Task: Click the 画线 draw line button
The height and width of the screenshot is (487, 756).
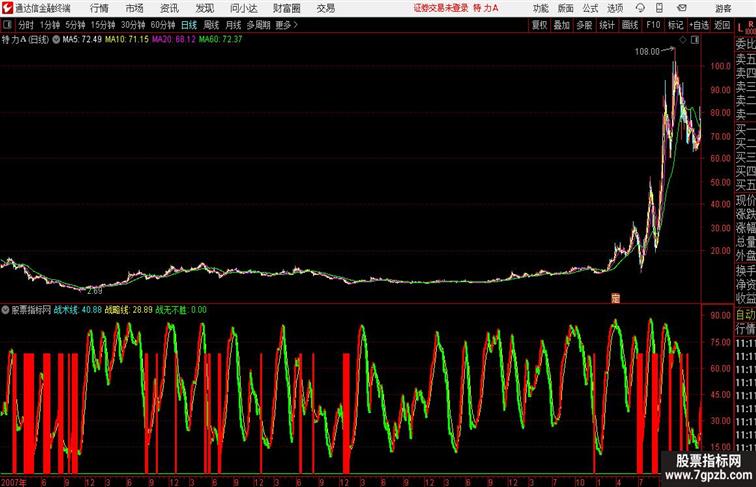Action: pos(630,25)
